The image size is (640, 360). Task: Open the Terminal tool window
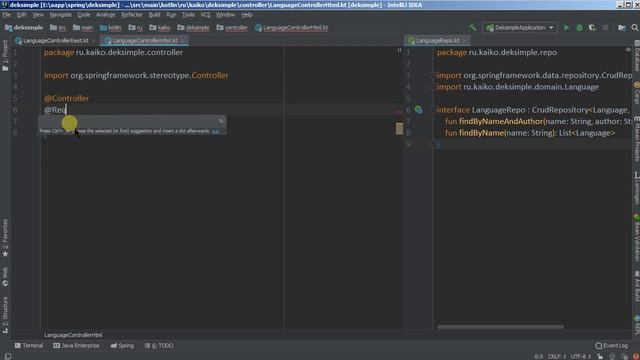coord(29,346)
